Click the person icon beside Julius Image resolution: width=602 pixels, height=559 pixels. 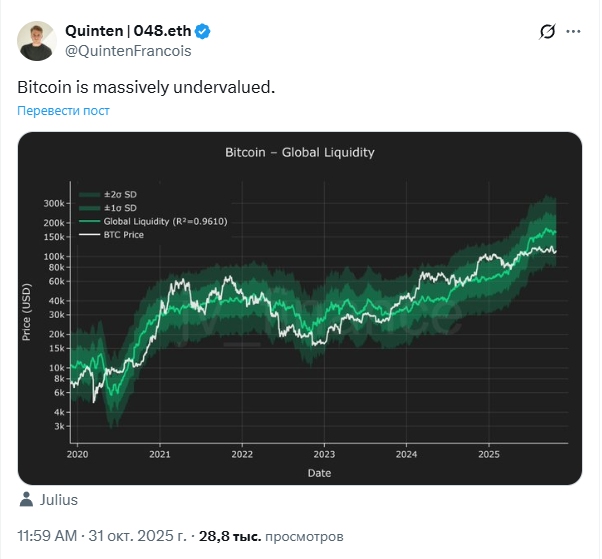pos(26,500)
